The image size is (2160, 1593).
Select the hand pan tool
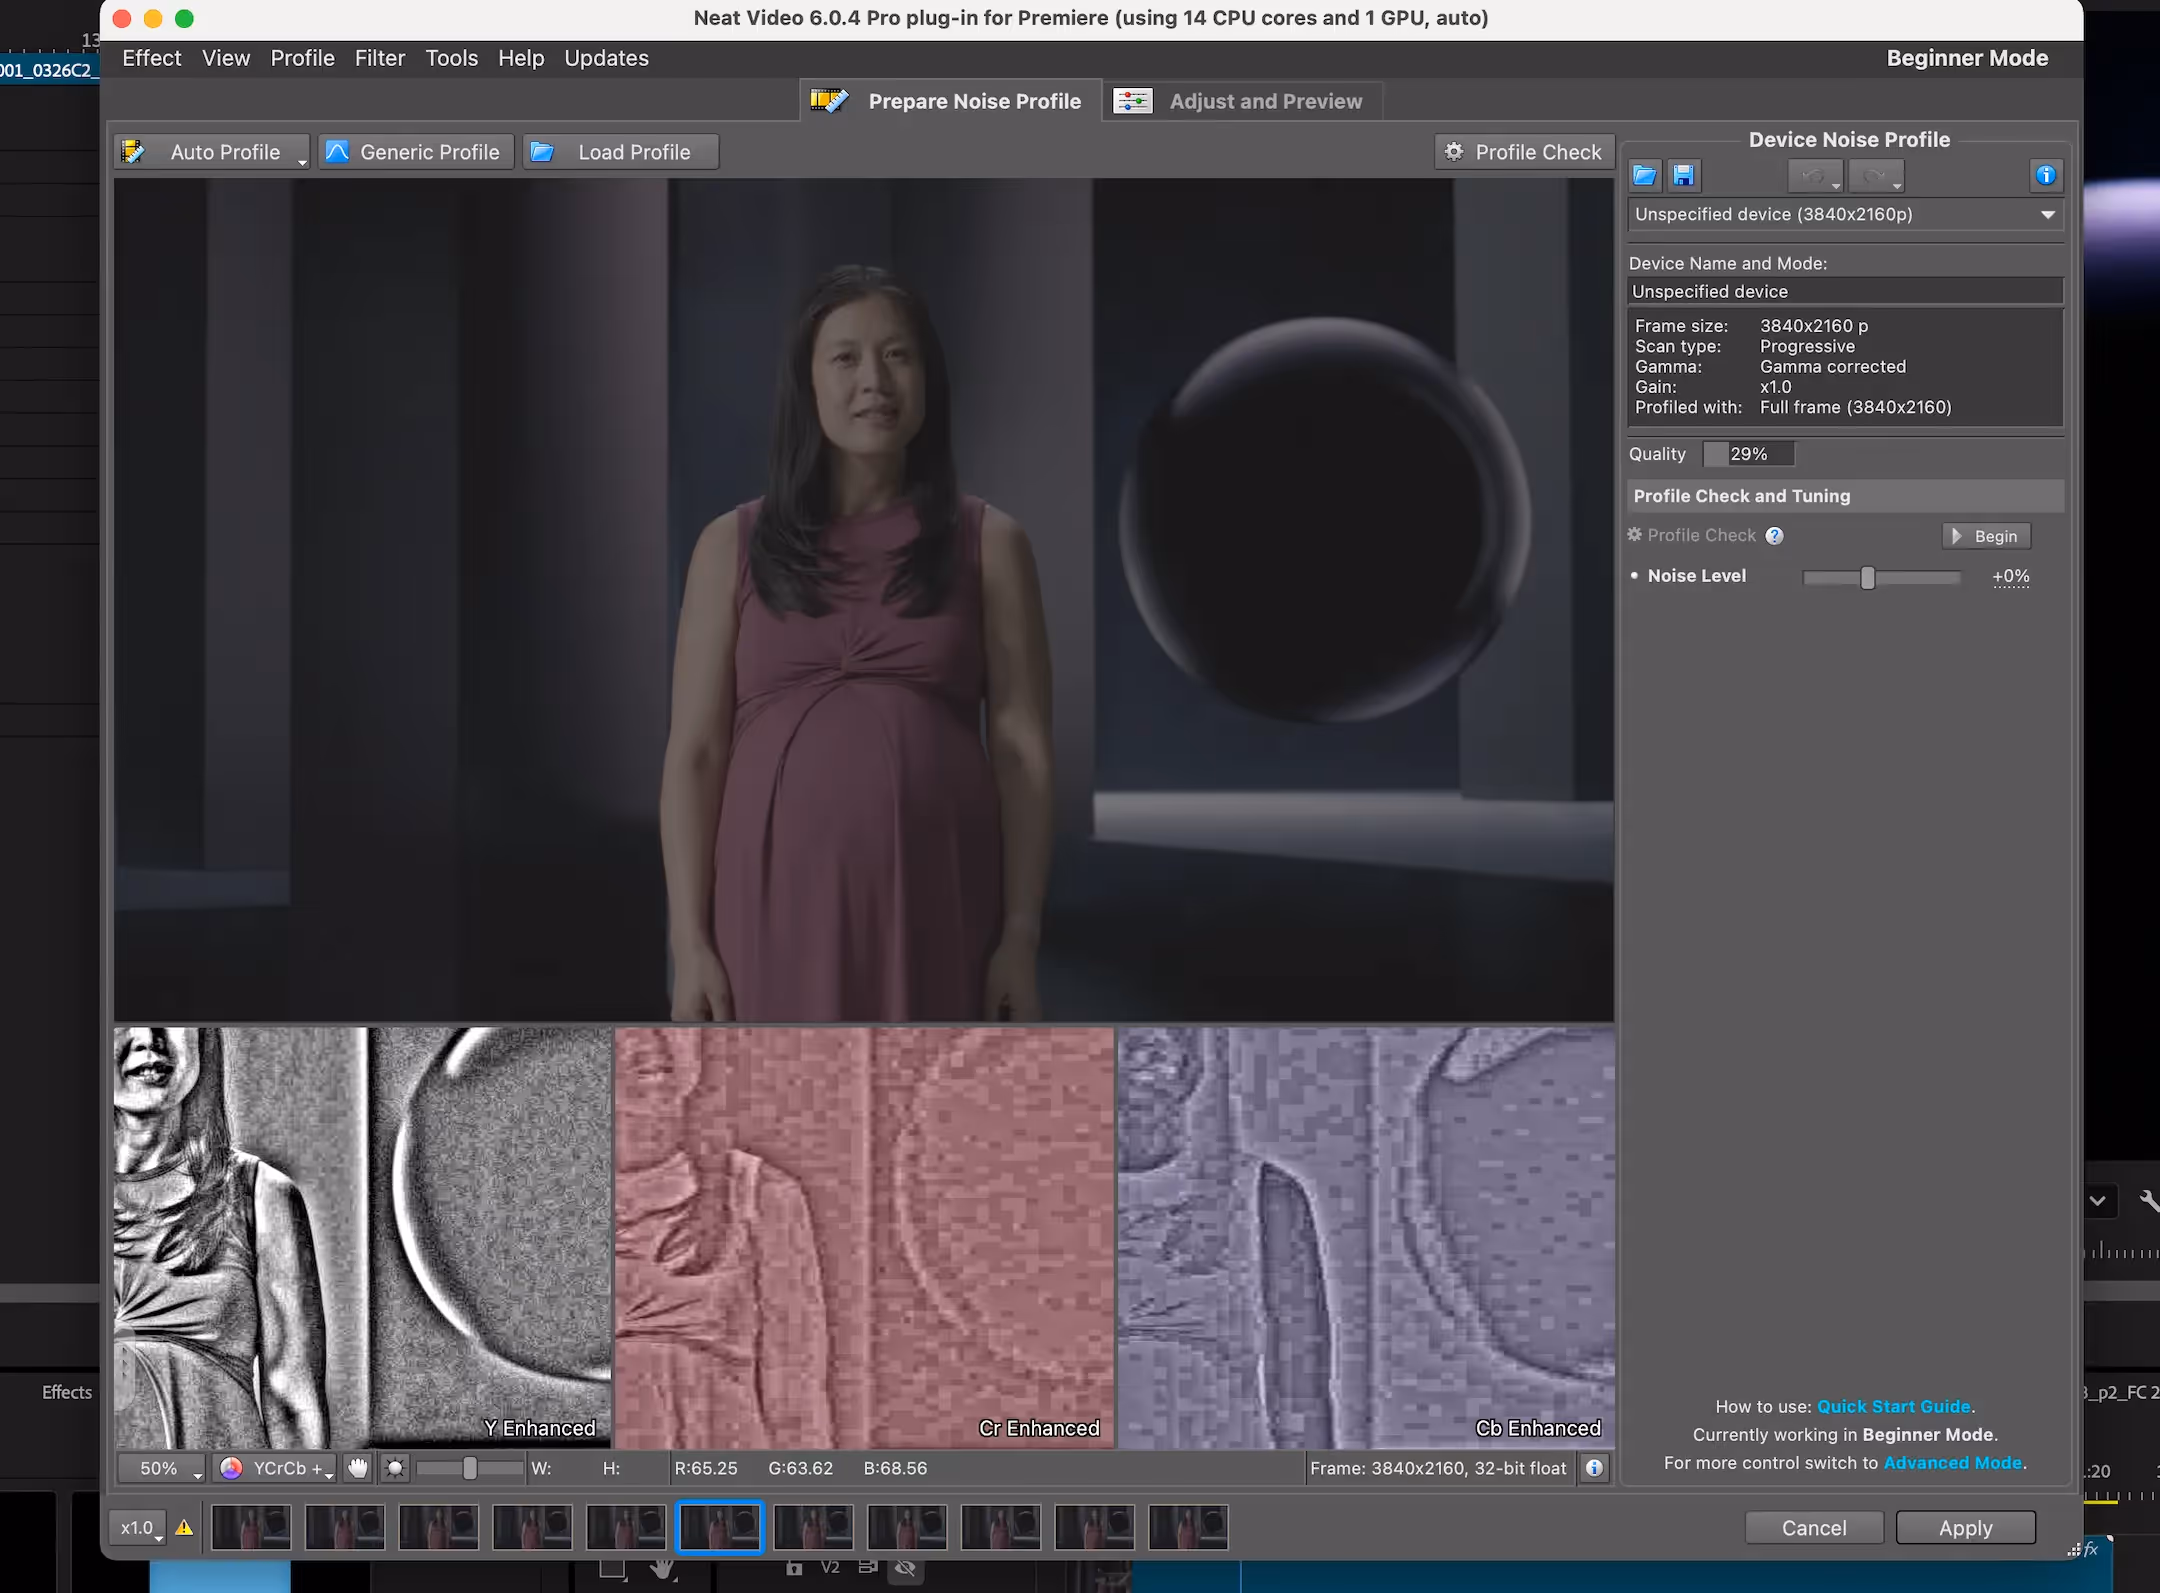(x=358, y=1468)
